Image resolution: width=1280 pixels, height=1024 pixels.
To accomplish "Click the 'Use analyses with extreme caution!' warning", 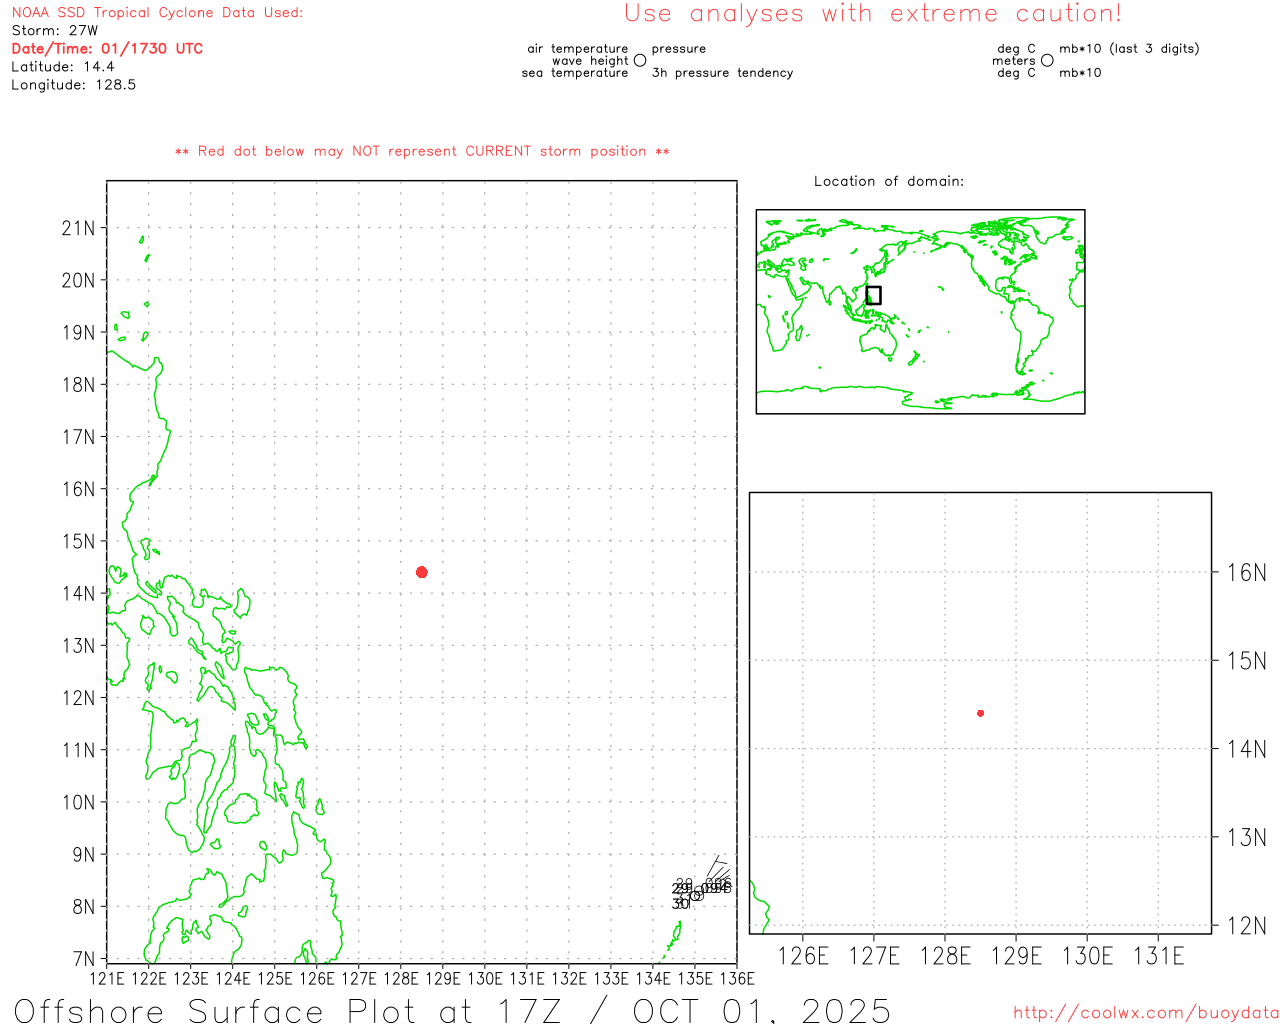I will pyautogui.click(x=872, y=14).
